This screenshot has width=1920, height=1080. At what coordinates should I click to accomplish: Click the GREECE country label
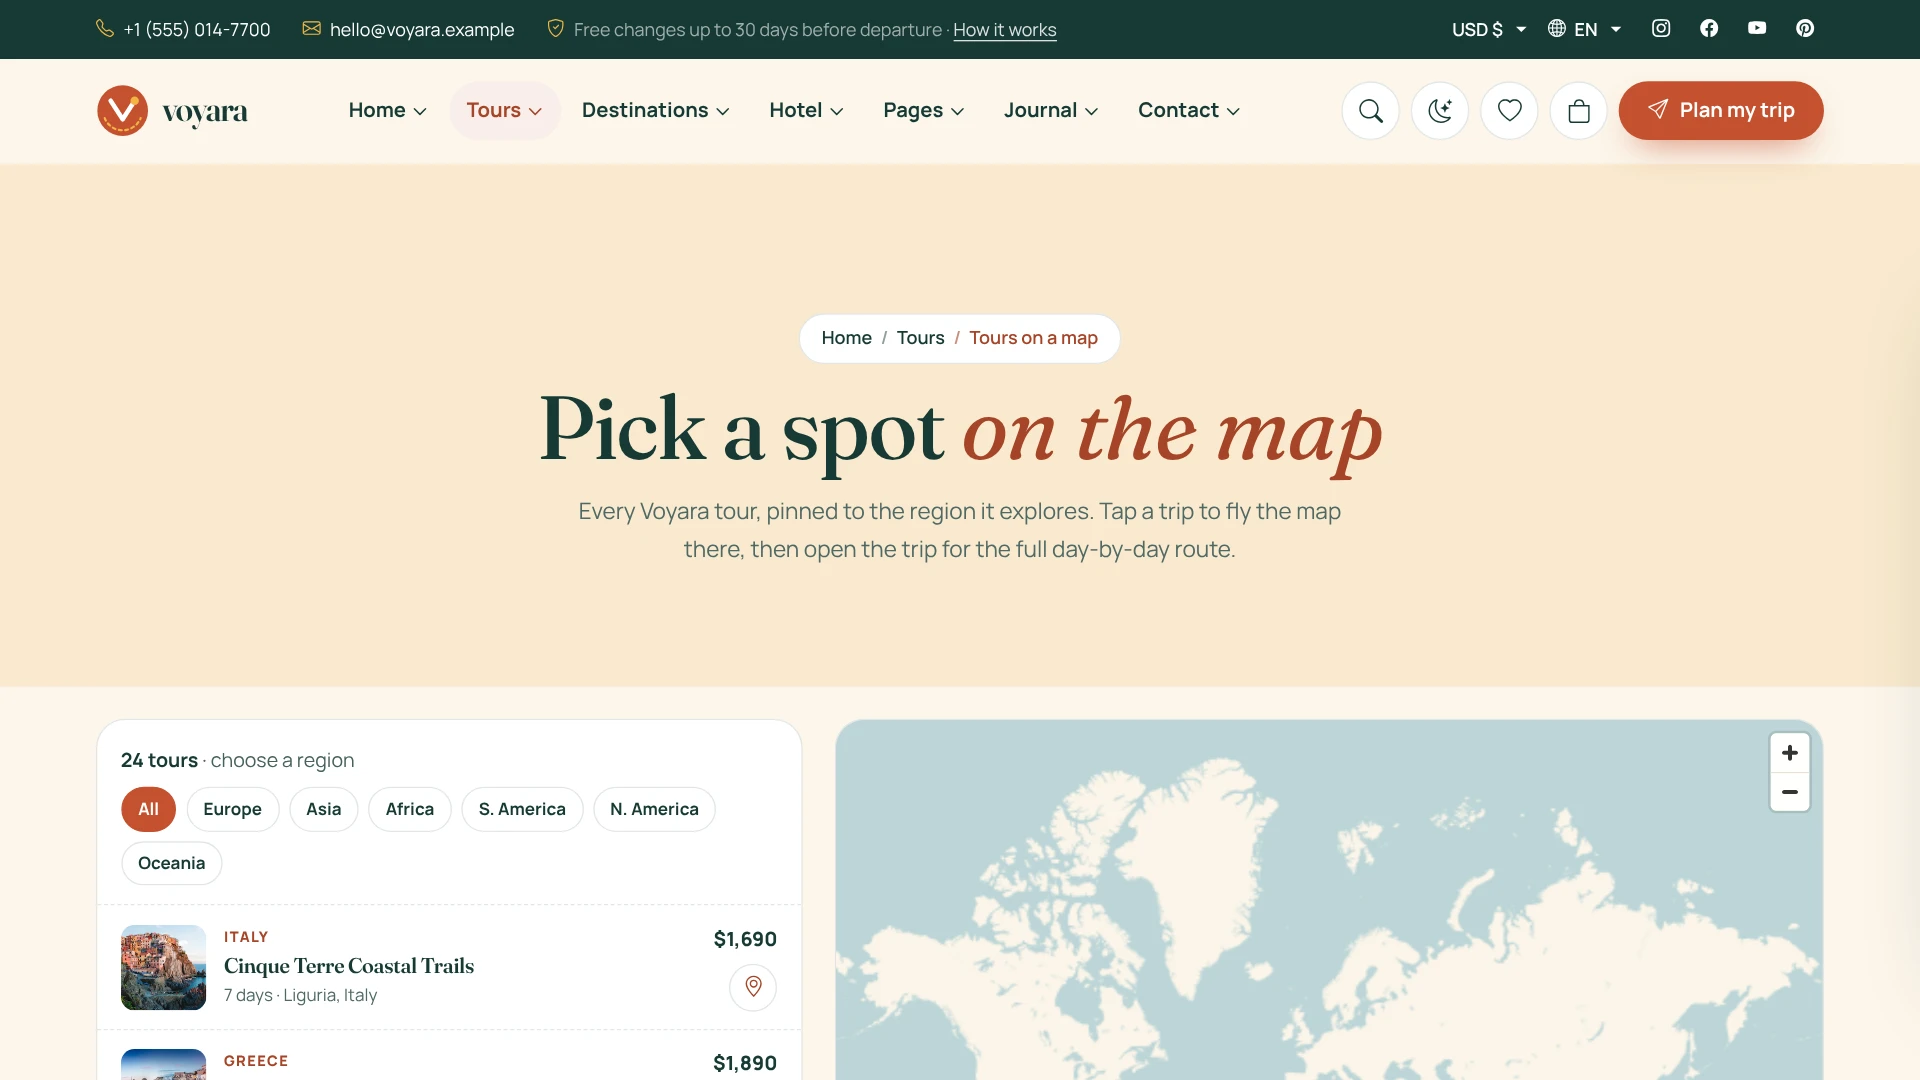click(x=256, y=1062)
